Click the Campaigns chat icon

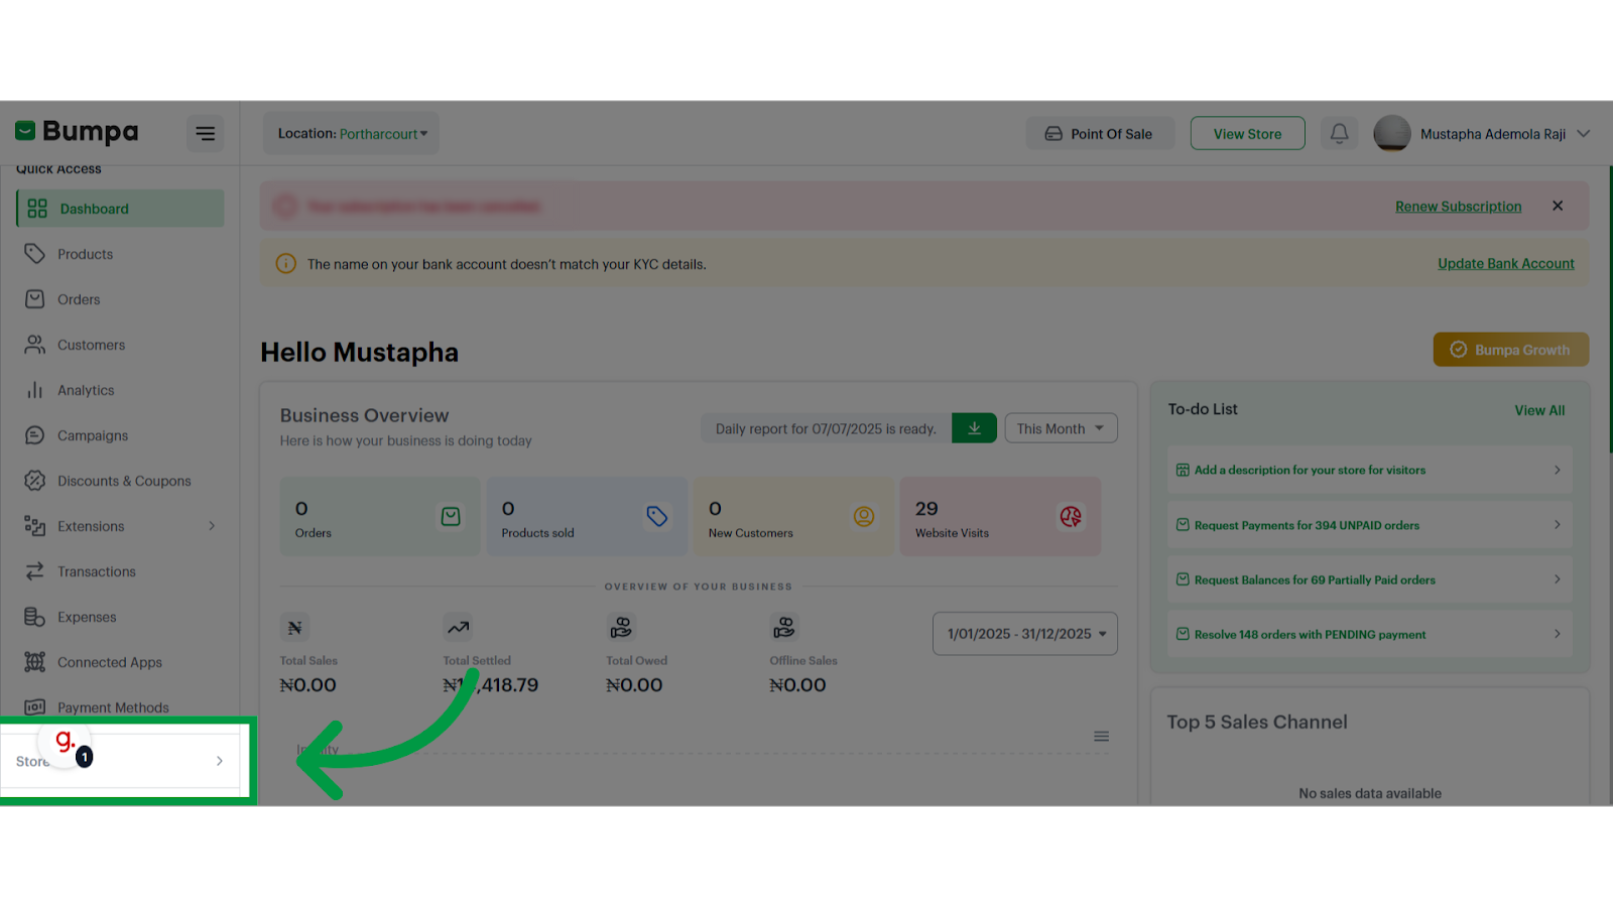(35, 435)
